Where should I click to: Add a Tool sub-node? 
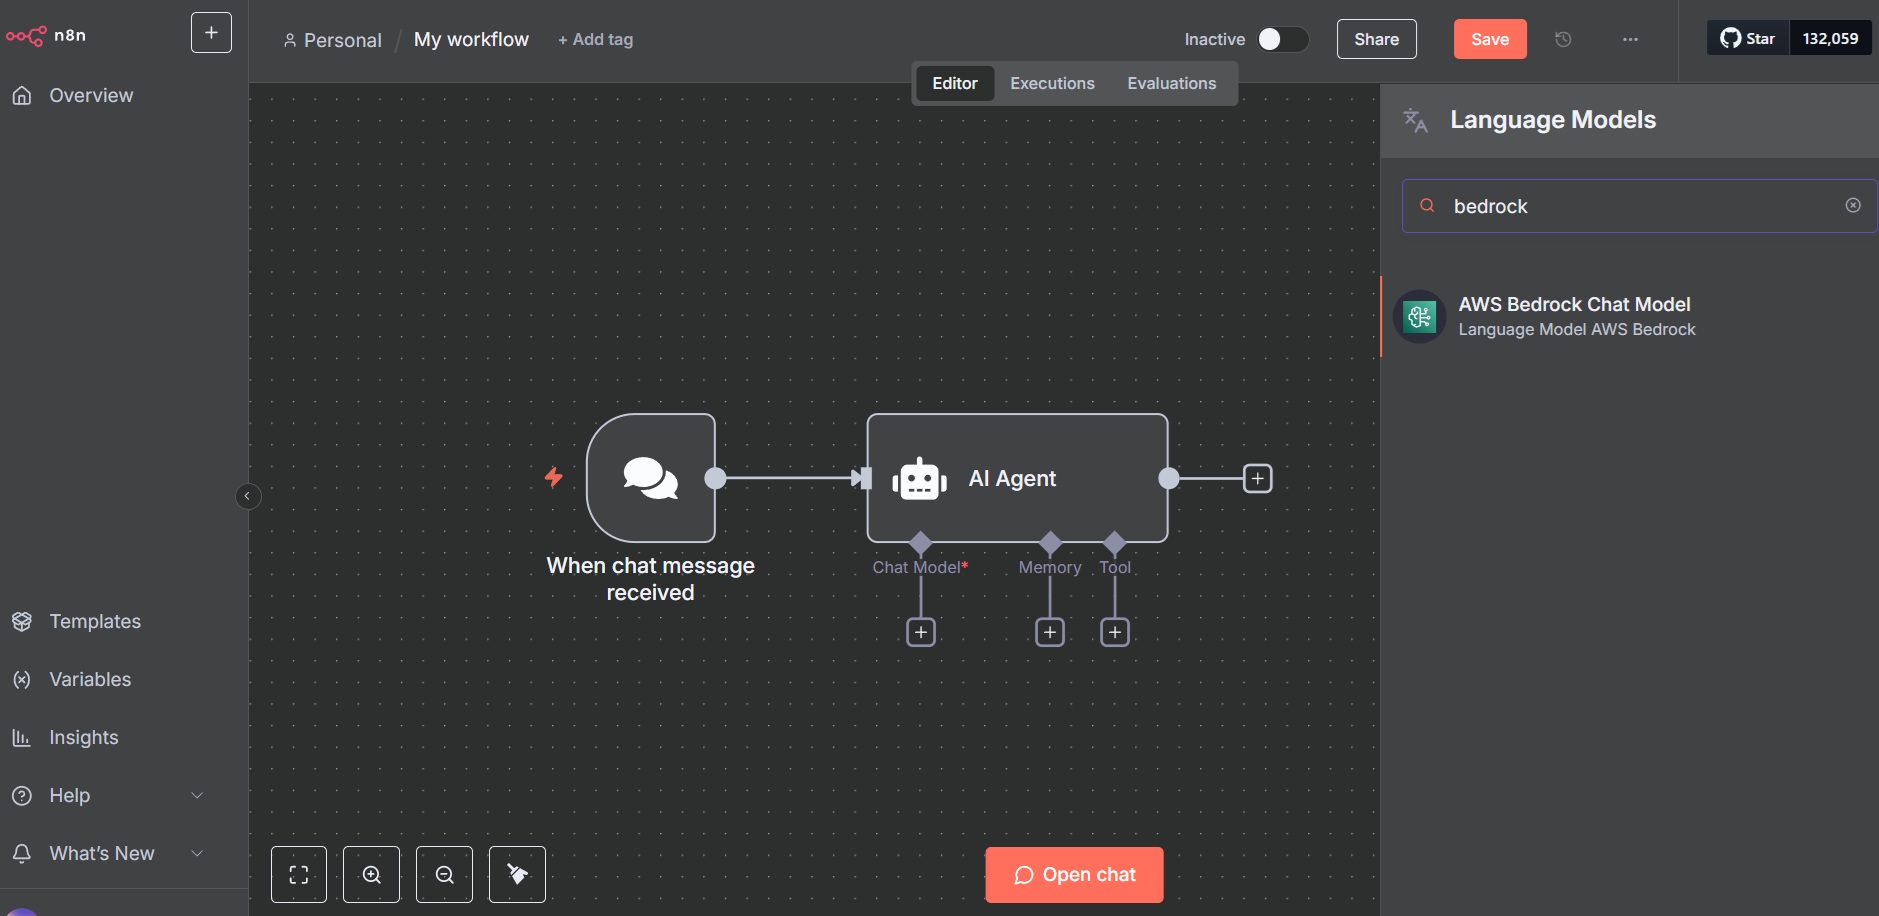click(x=1115, y=632)
